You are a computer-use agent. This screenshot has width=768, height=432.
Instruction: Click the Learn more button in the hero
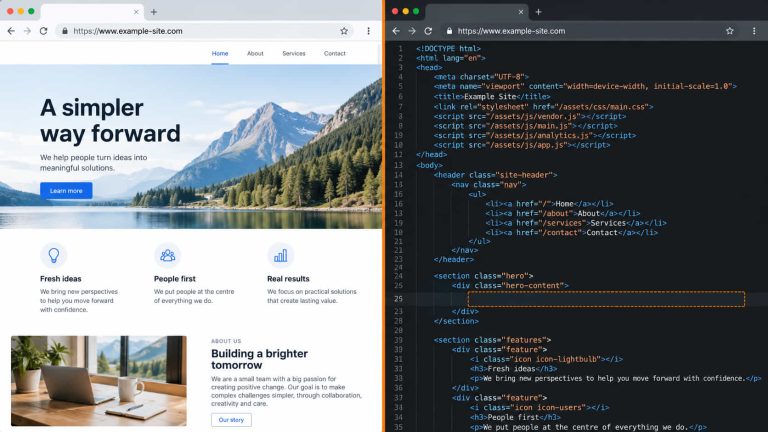[x=66, y=191]
